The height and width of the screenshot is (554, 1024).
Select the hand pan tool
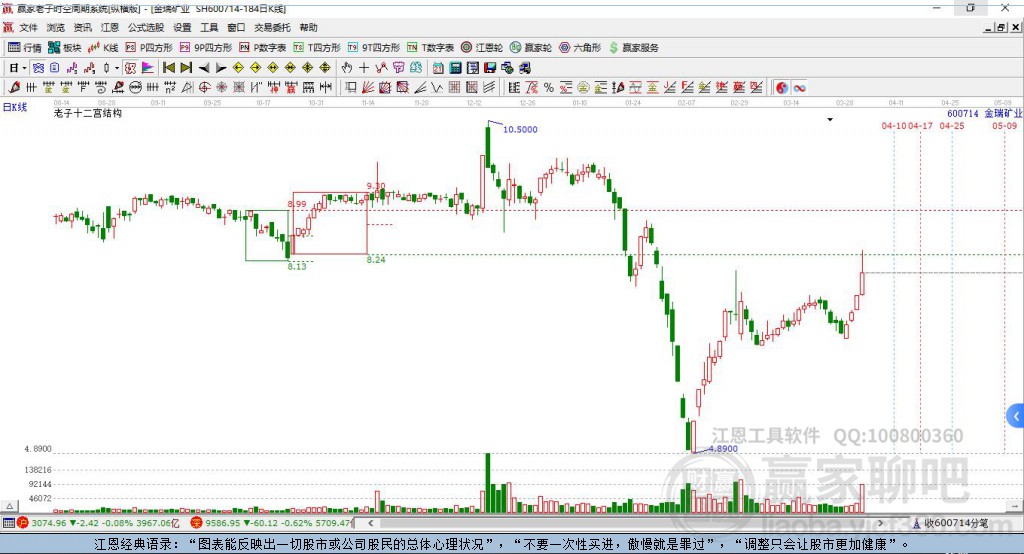point(347,68)
